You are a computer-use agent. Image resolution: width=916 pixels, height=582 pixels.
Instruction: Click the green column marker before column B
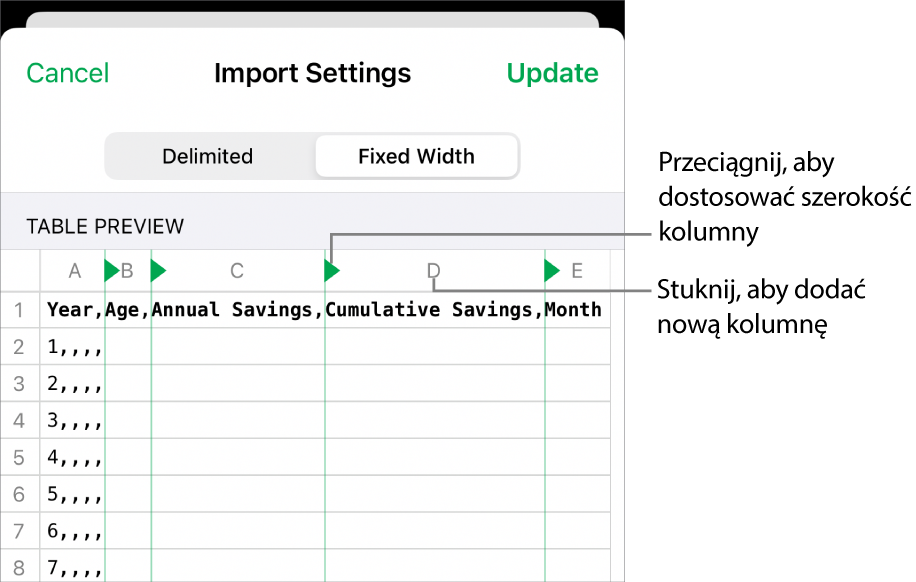click(111, 270)
